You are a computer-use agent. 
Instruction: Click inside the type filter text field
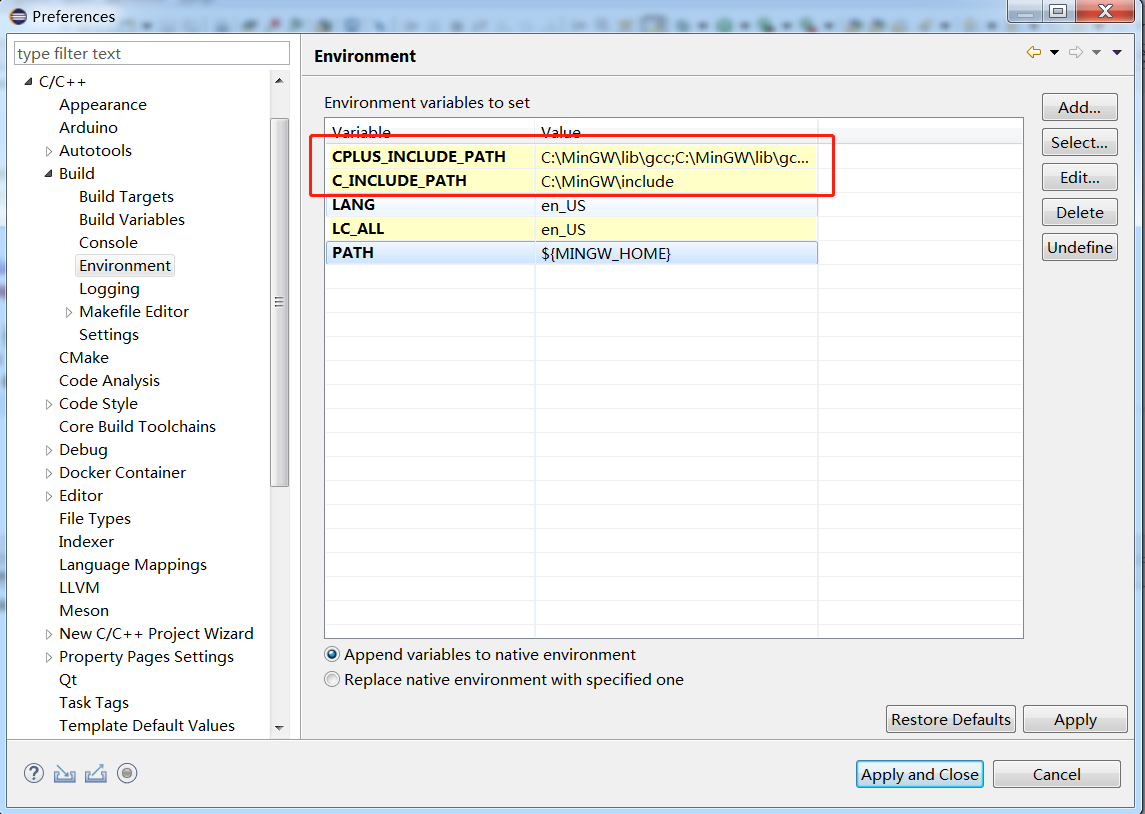click(151, 52)
